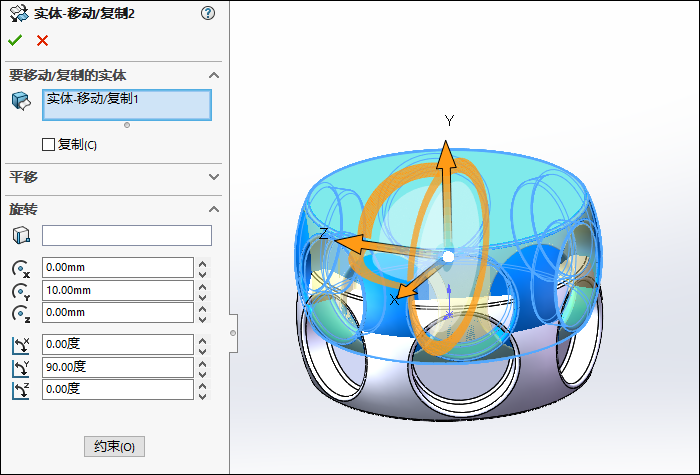Increase Z angle with up arrow
The height and width of the screenshot is (475, 700).
[x=203, y=385]
